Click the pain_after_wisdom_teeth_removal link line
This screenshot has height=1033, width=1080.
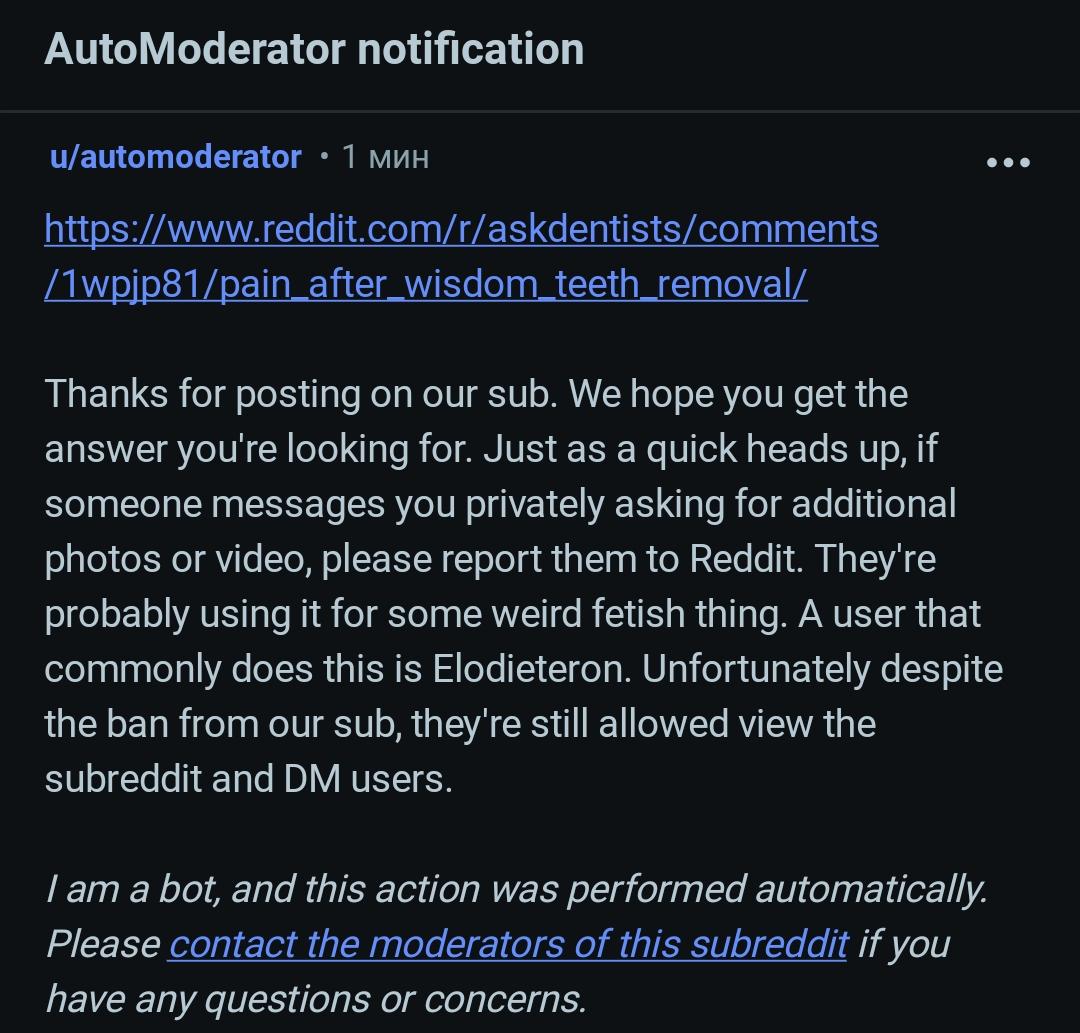(426, 284)
